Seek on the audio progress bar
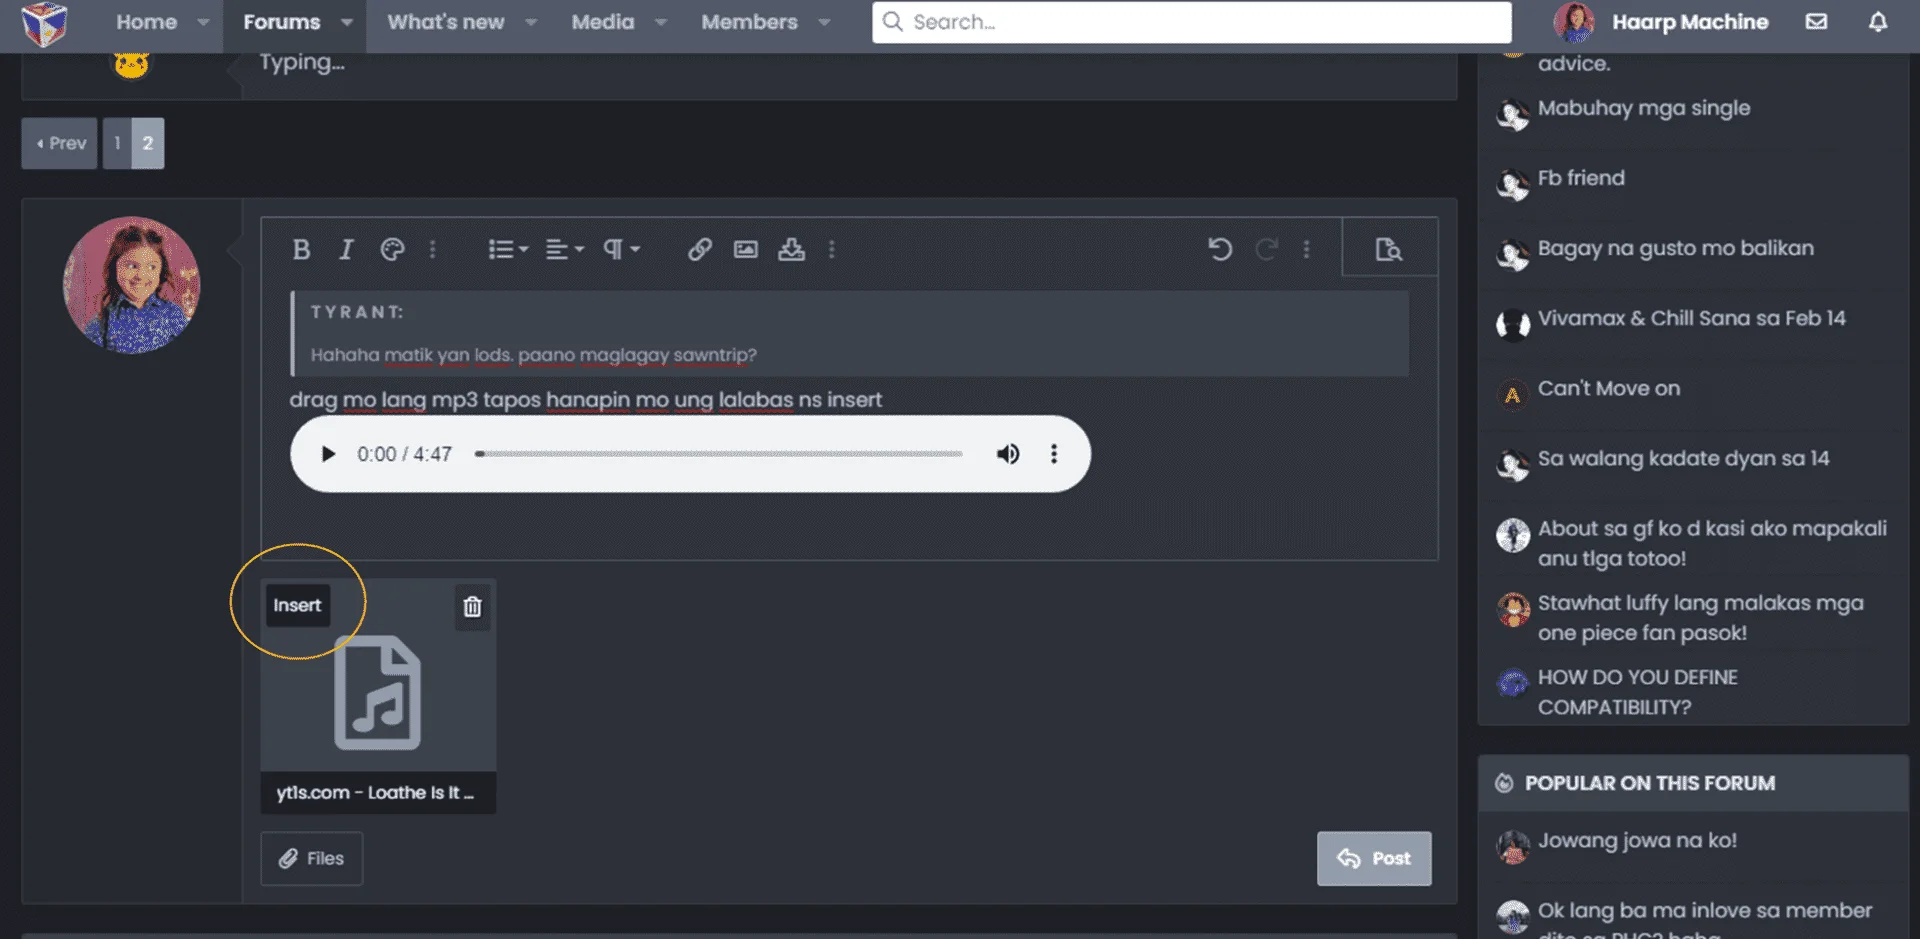 719,454
